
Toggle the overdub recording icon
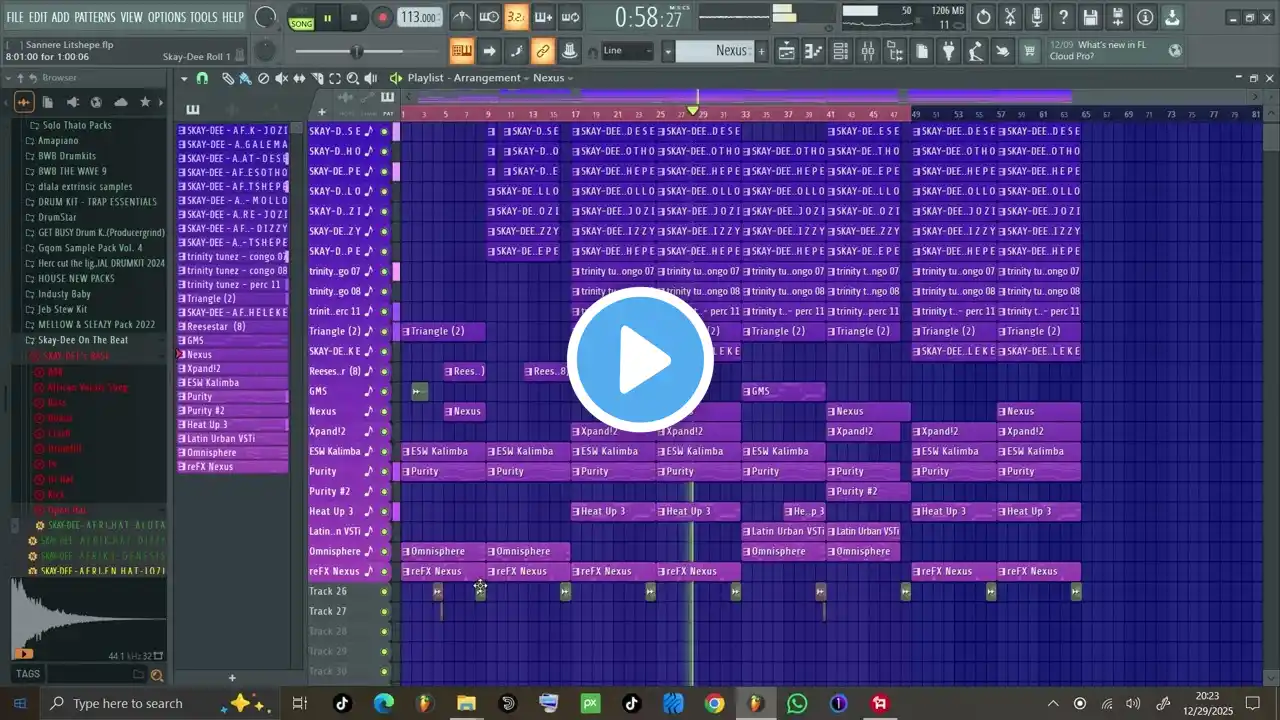tap(543, 17)
